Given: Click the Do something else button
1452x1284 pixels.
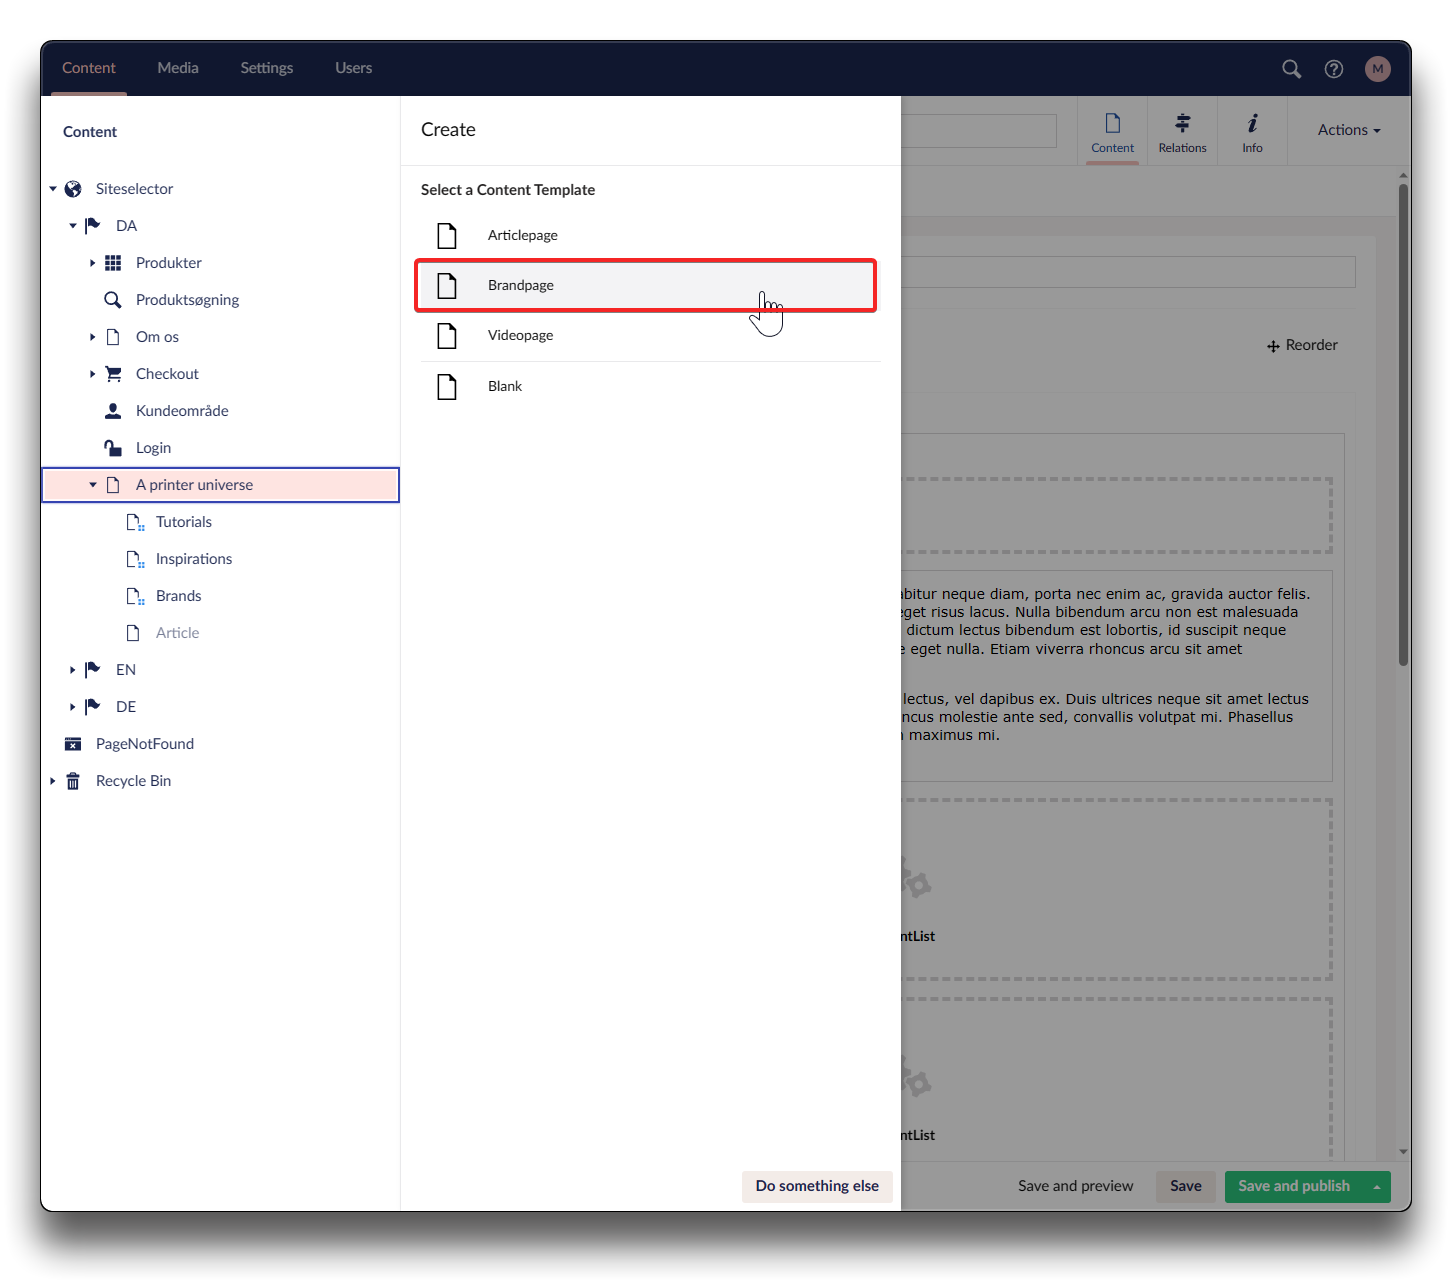Looking at the screenshot, I should [816, 1186].
